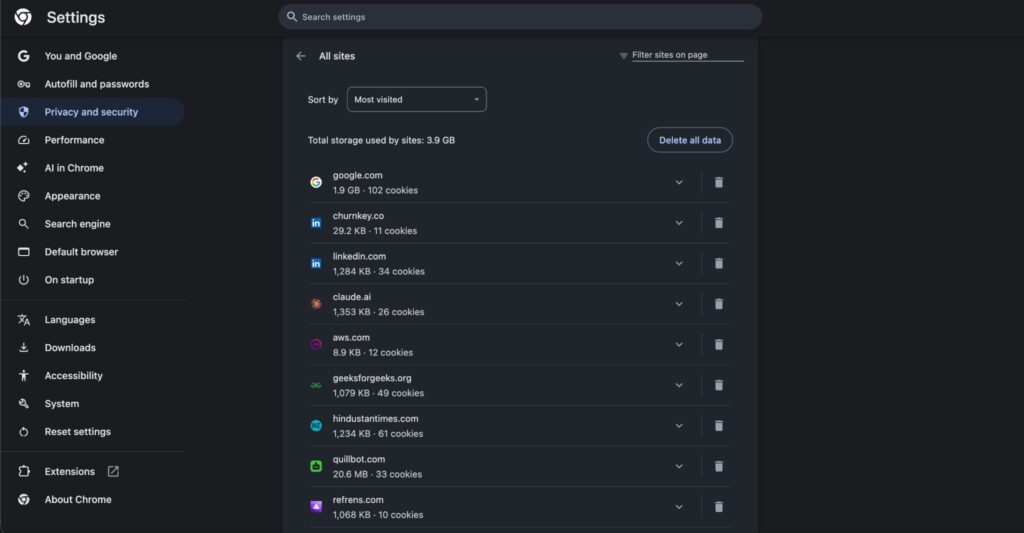This screenshot has width=1024, height=533.
Task: Focus the Search settings field
Action: (520, 17)
